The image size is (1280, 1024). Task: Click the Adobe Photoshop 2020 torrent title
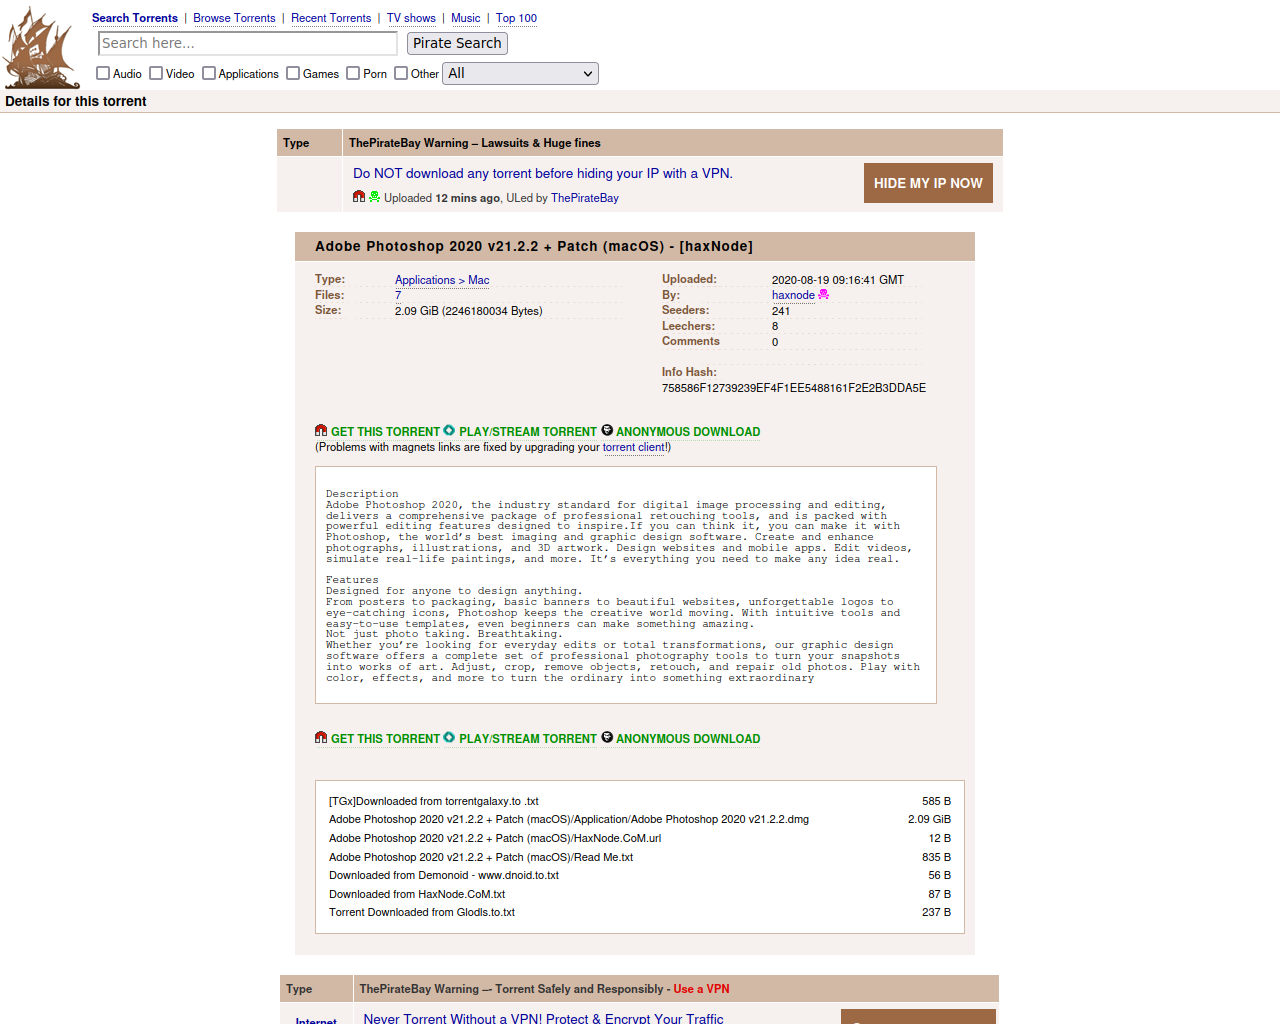point(534,246)
